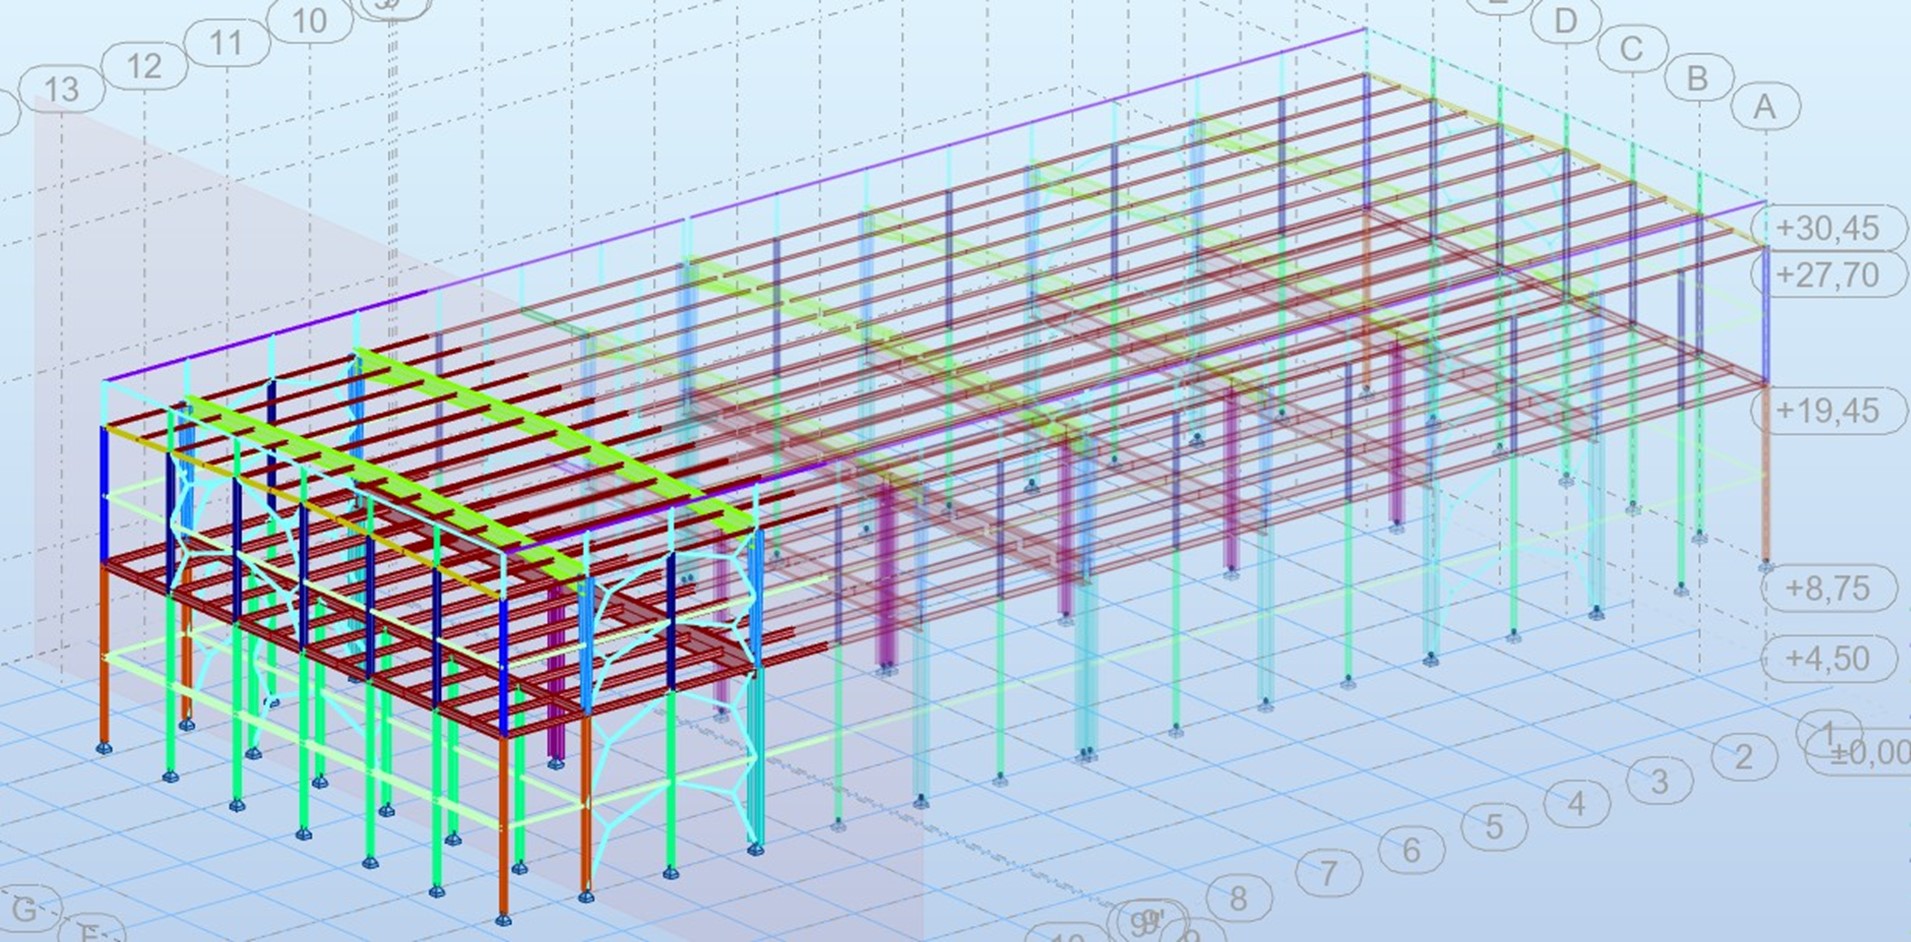Click the +4,50 level label
The height and width of the screenshot is (942, 1911).
tap(1828, 658)
